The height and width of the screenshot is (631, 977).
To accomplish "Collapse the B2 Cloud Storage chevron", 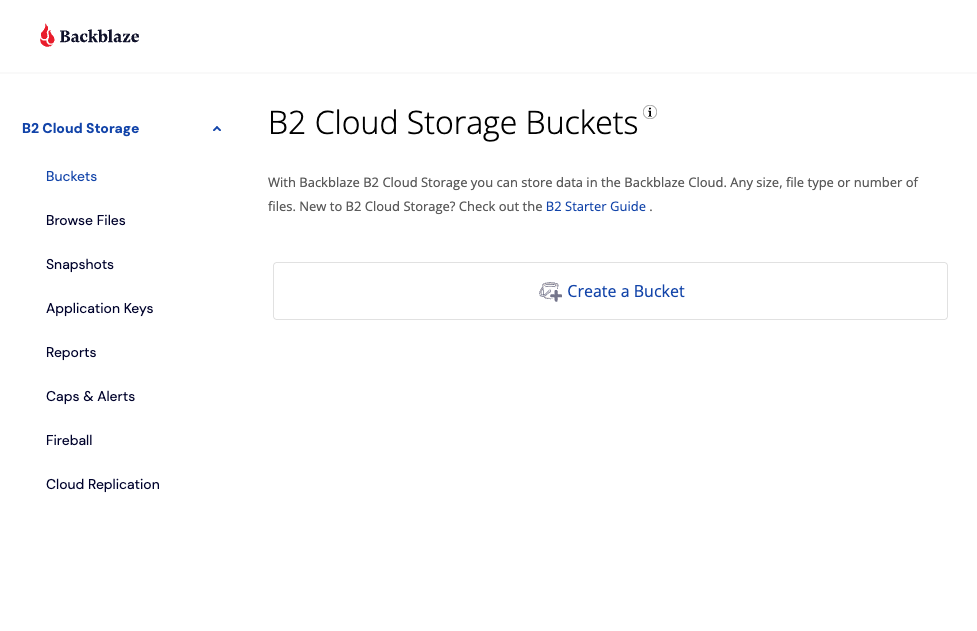I will pyautogui.click(x=217, y=129).
